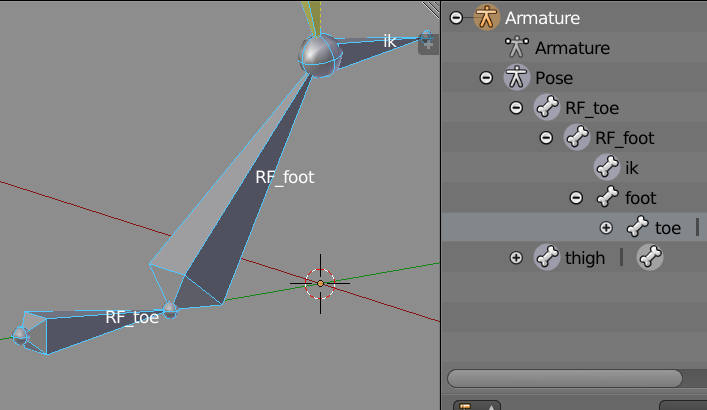
Task: Select the foot label in outliner
Action: 640,198
